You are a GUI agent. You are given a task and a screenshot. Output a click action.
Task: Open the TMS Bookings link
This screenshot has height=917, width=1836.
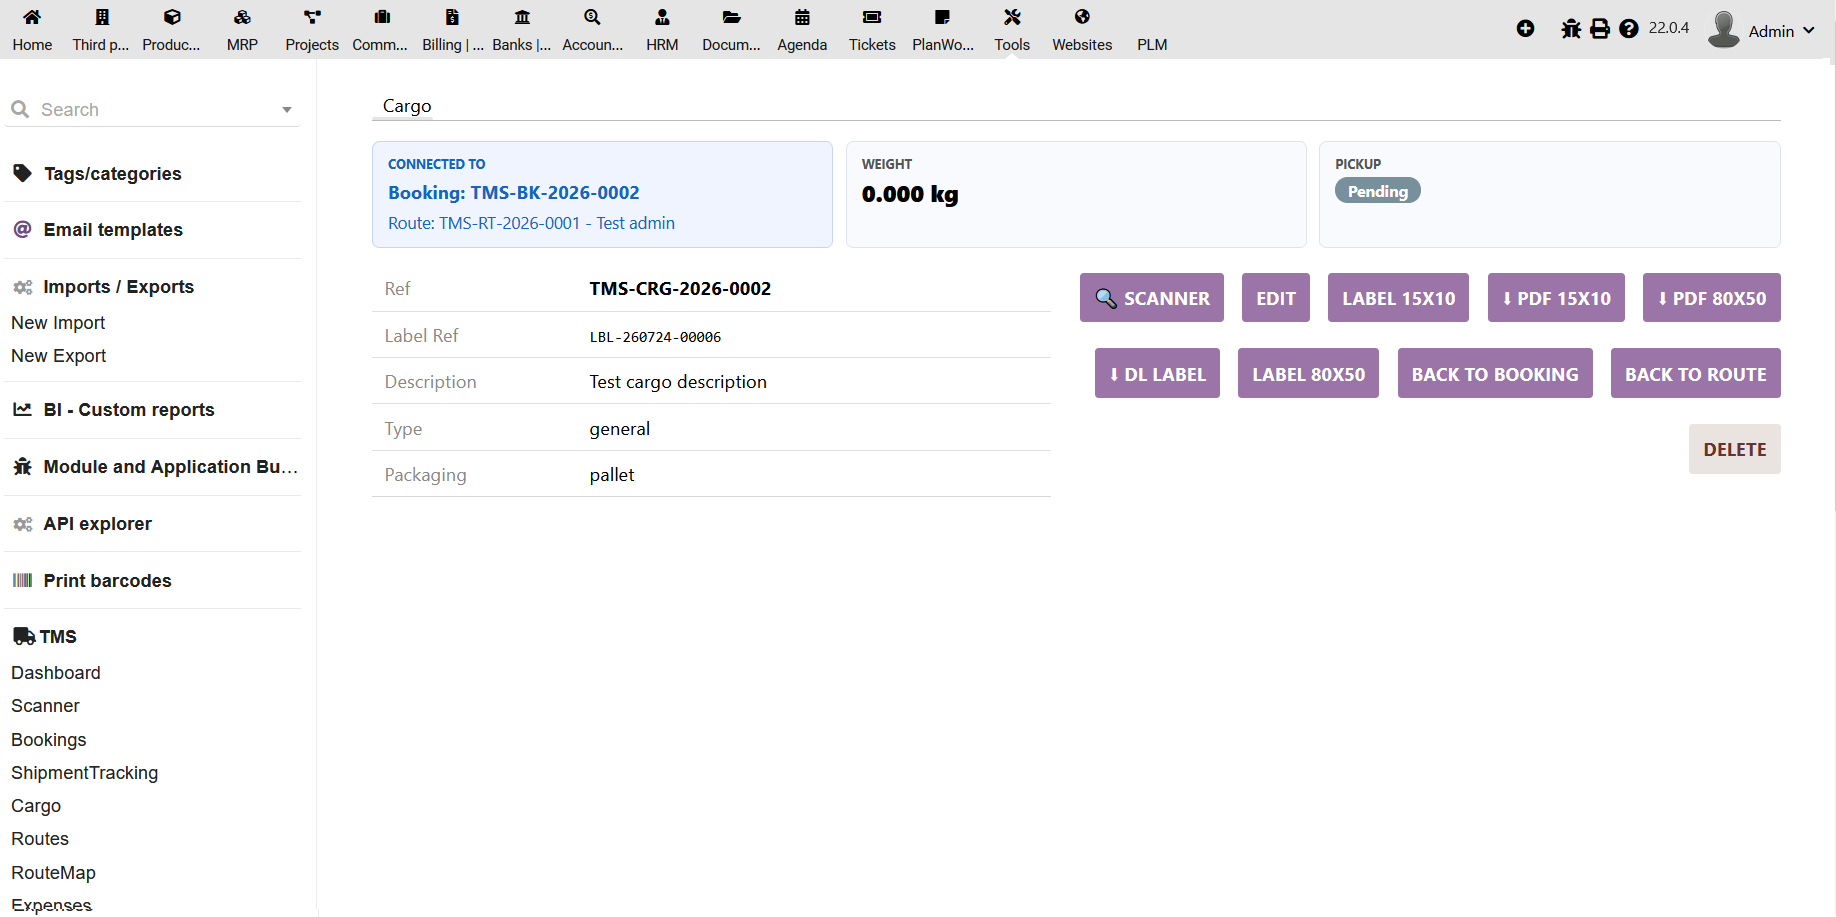(49, 740)
